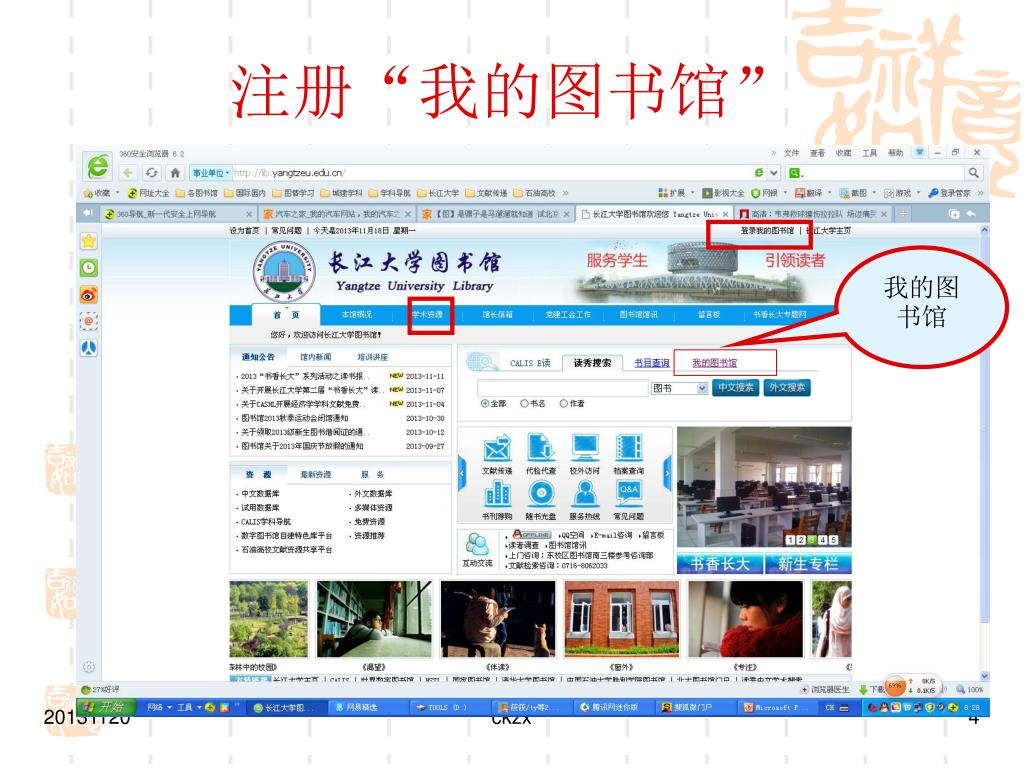Open the 书刊荐购 building icon

click(x=497, y=494)
